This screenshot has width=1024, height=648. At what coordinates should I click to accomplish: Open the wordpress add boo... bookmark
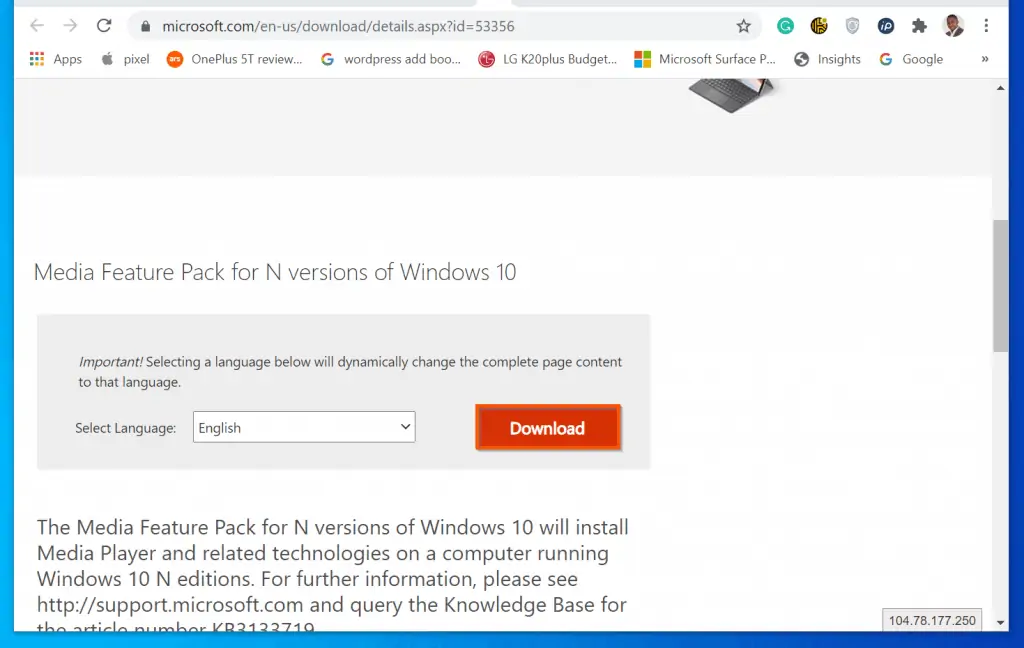[x=391, y=59]
